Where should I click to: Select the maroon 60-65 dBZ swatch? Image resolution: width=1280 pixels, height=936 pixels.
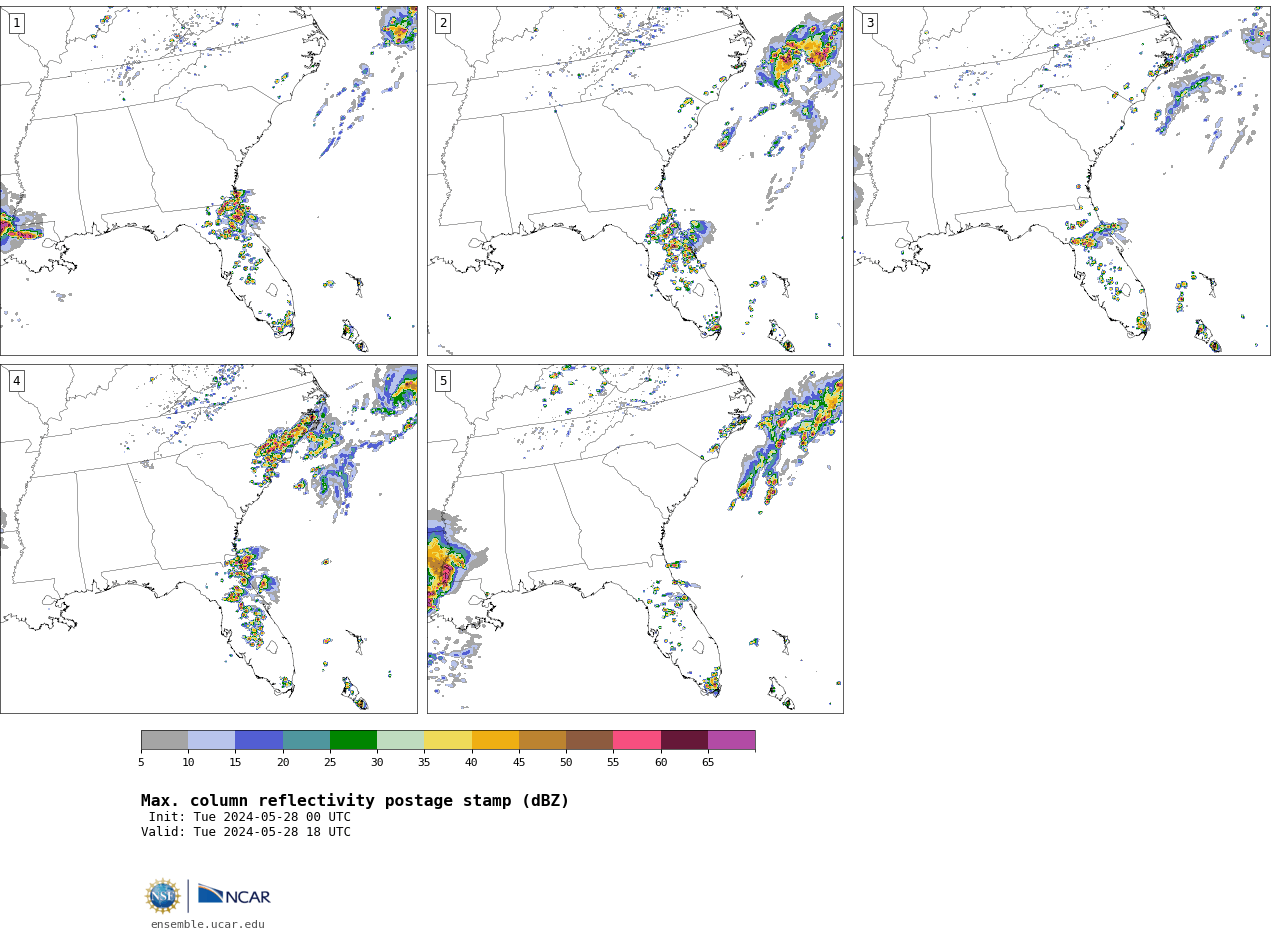pos(684,740)
